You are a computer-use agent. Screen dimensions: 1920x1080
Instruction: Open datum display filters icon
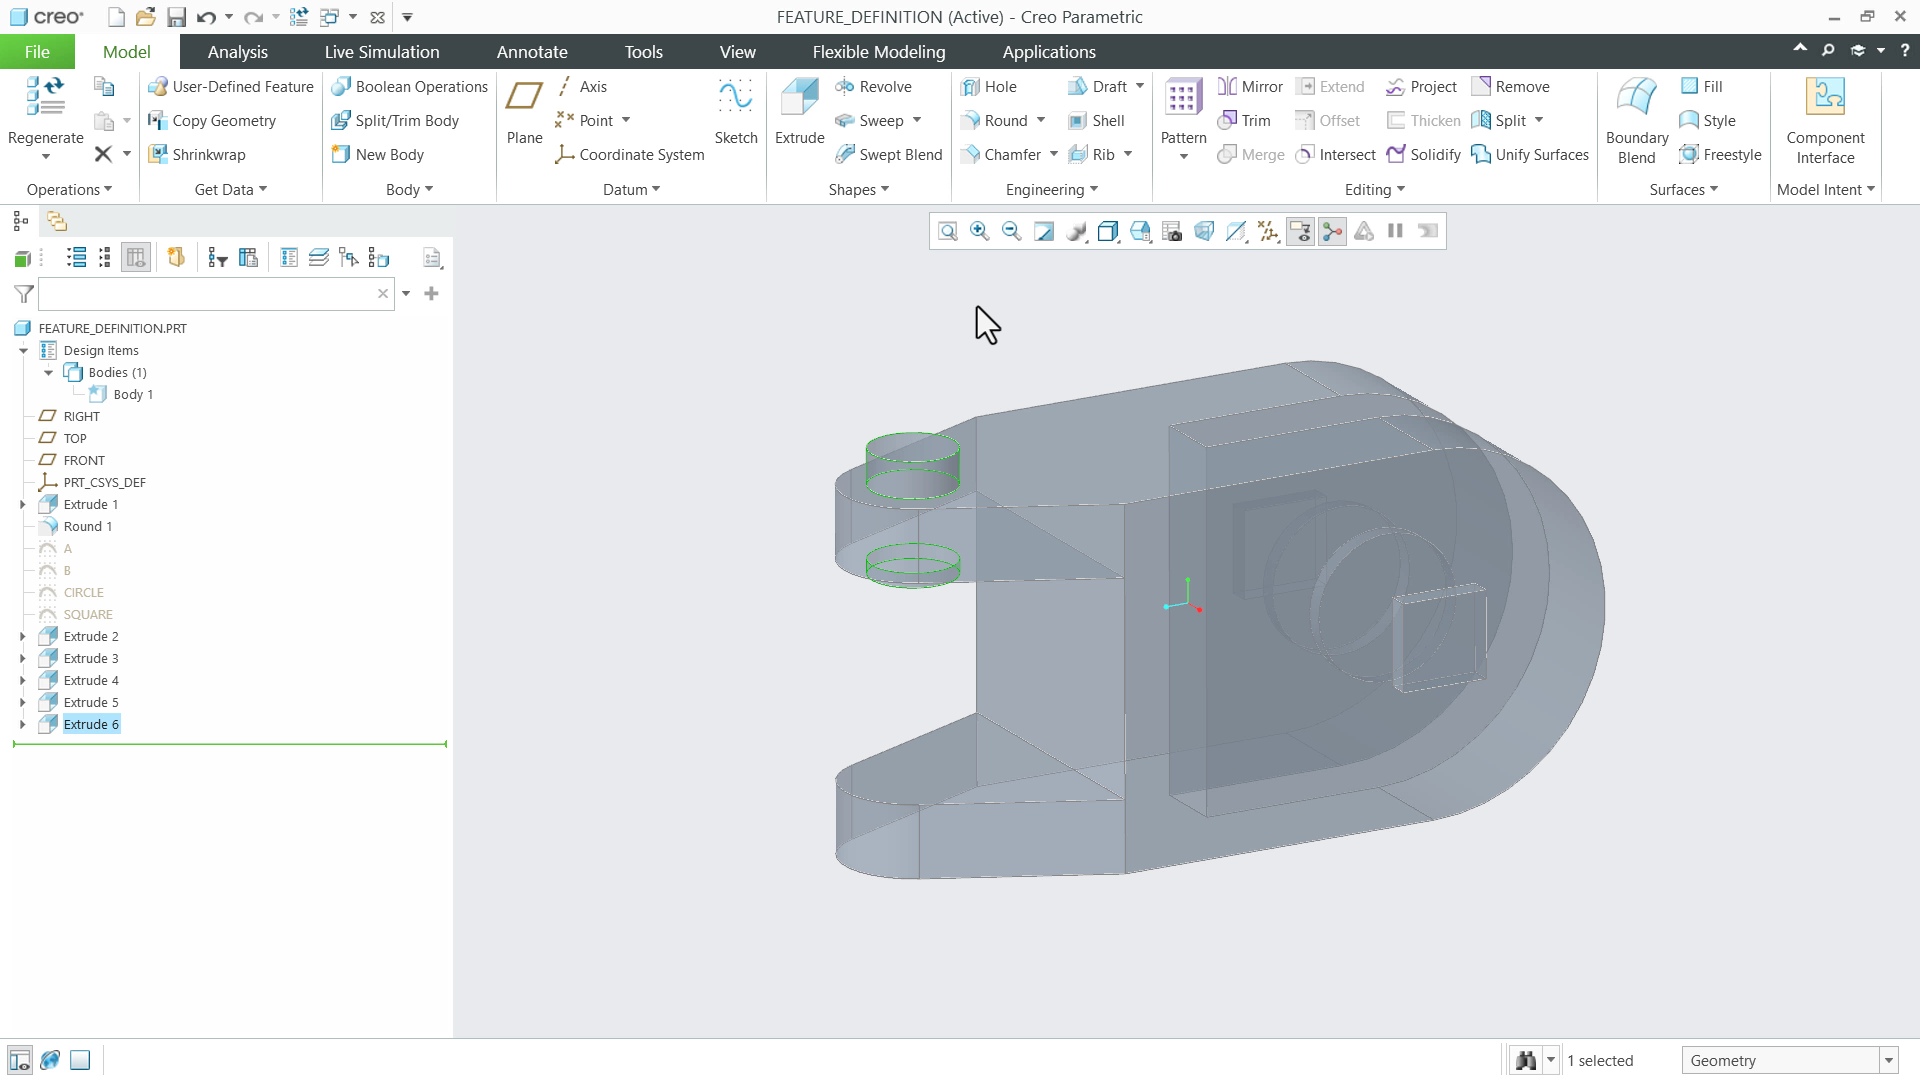1268,231
